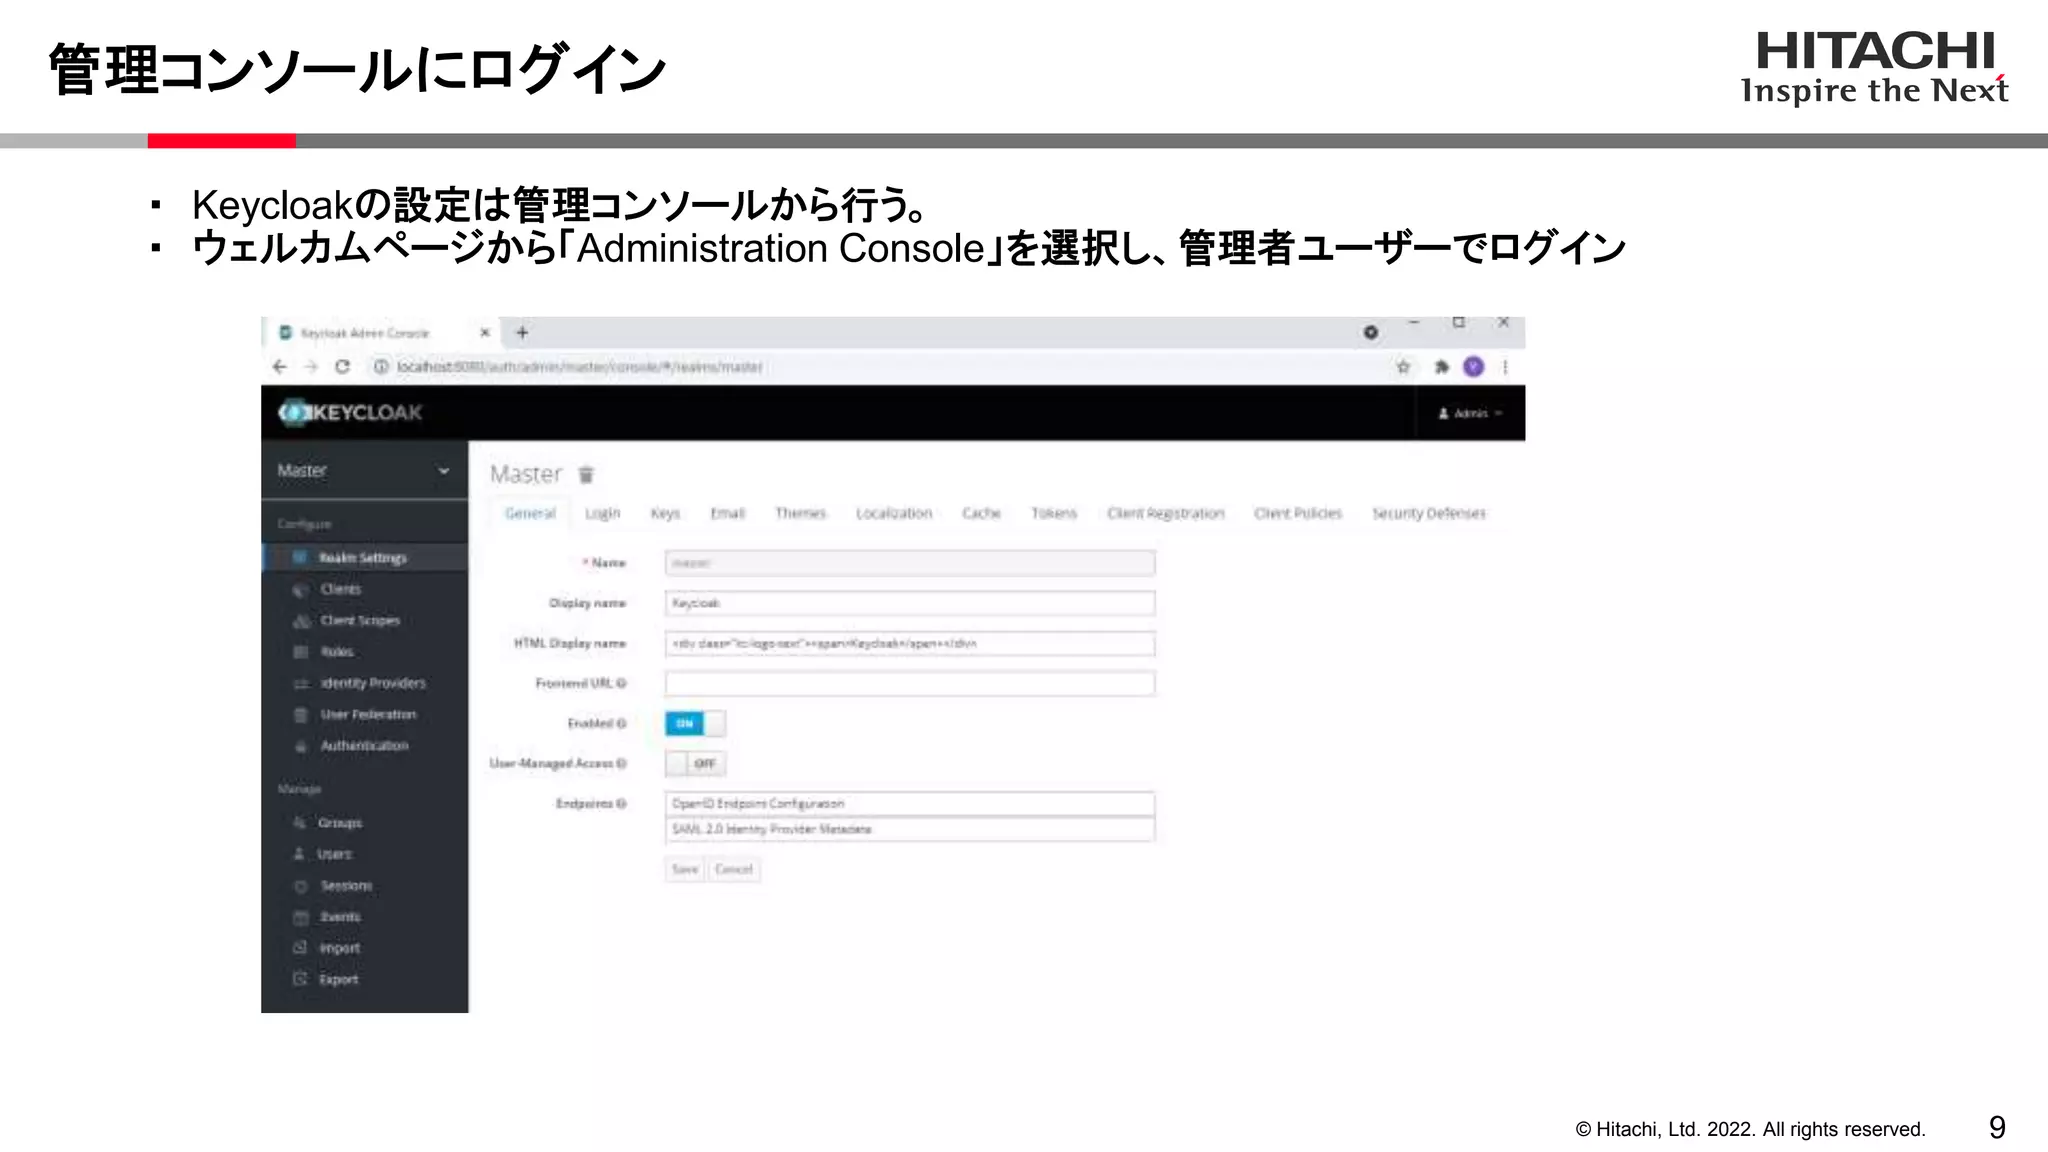Open the Tokens tab
This screenshot has height=1152, width=2048.
pos(1054,513)
